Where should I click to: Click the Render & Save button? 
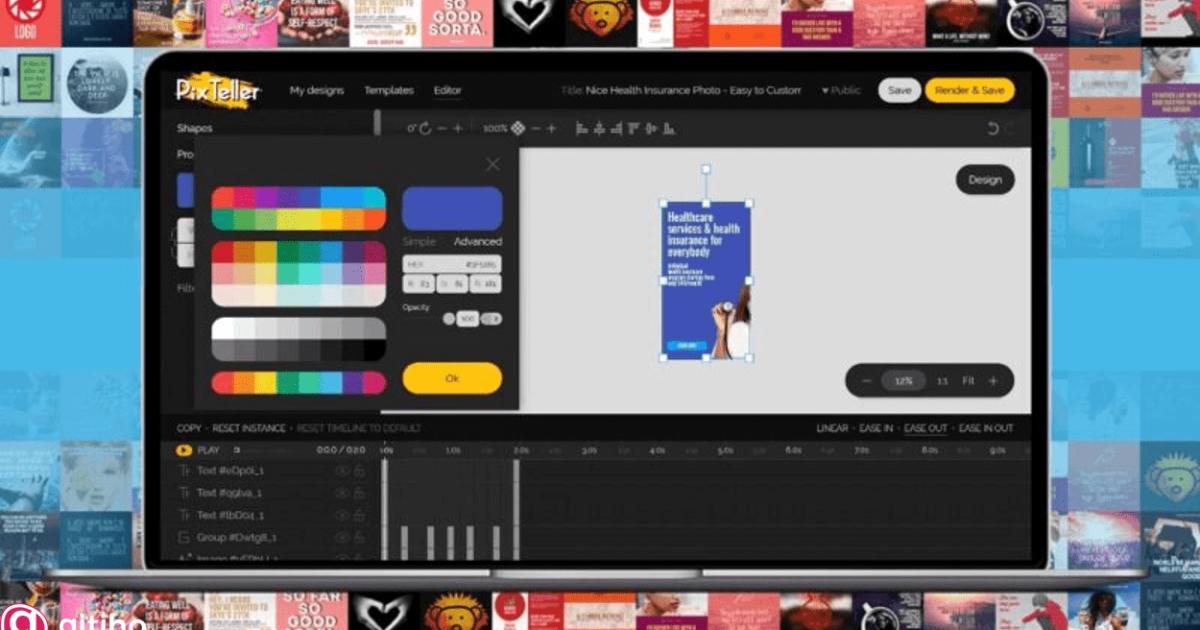click(x=969, y=91)
